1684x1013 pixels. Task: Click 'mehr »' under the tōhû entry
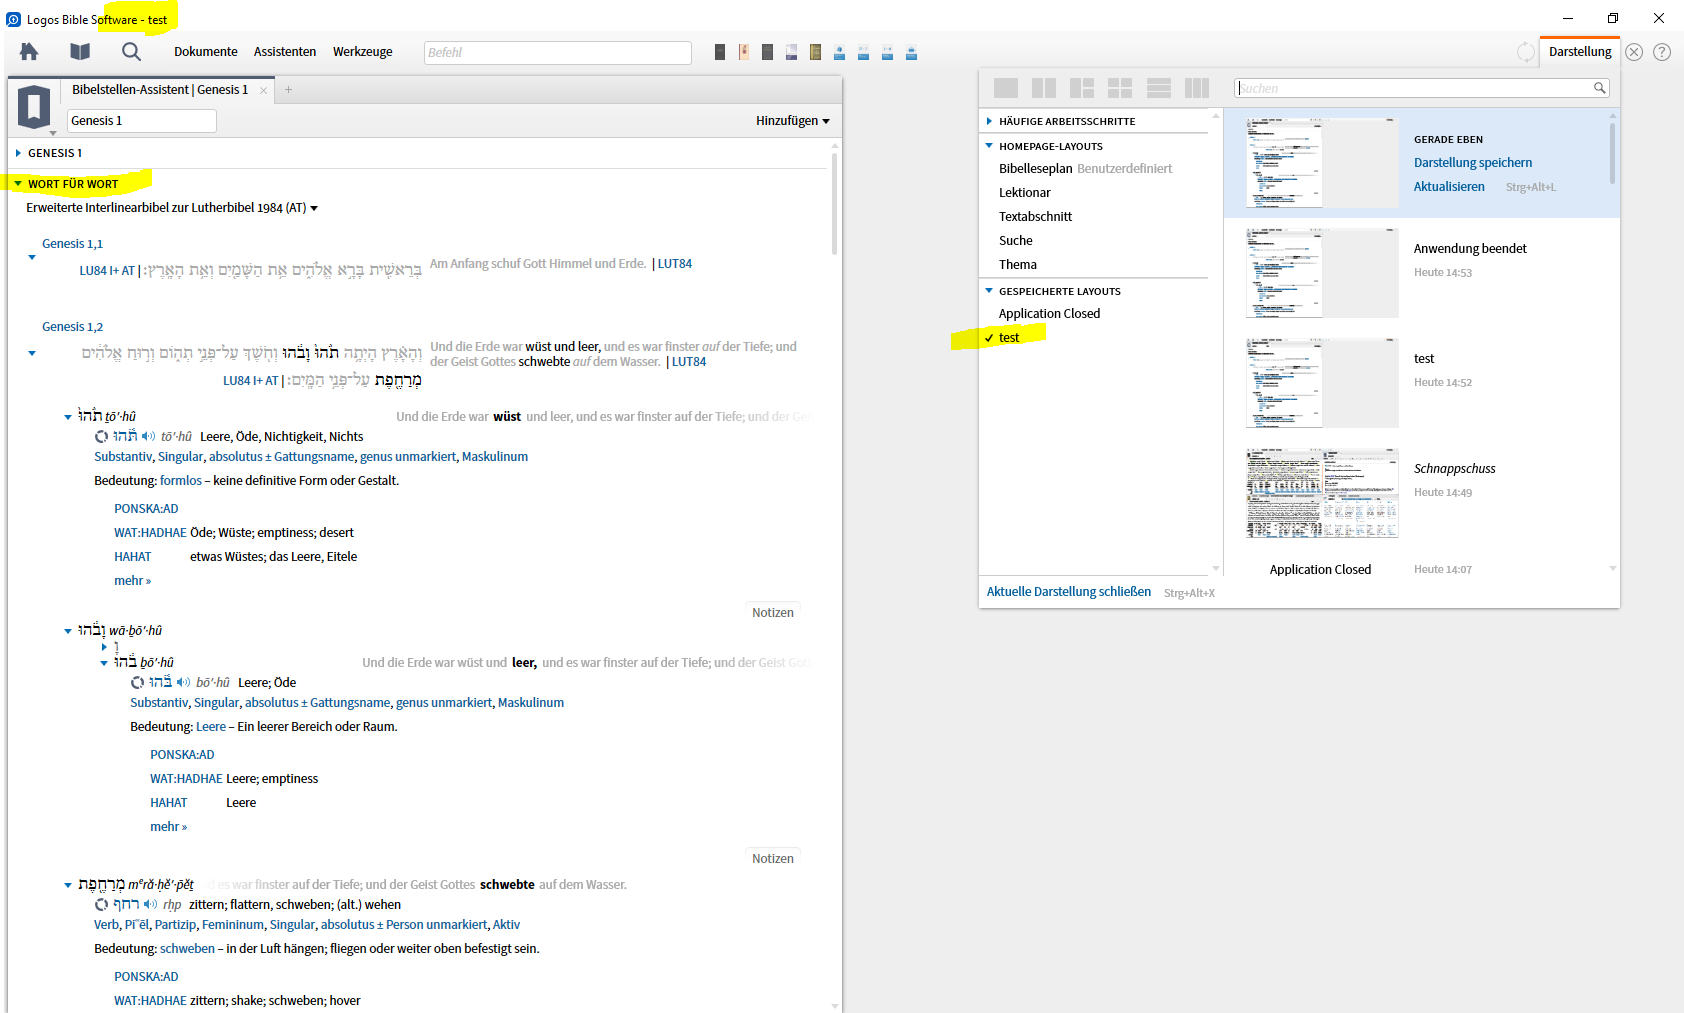pos(133,581)
